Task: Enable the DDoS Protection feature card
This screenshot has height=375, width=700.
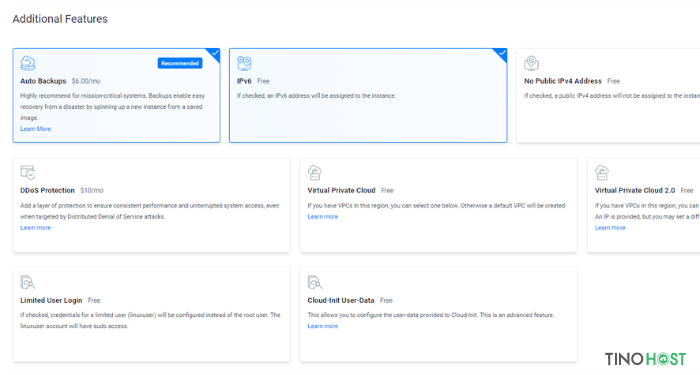Action: click(x=151, y=205)
